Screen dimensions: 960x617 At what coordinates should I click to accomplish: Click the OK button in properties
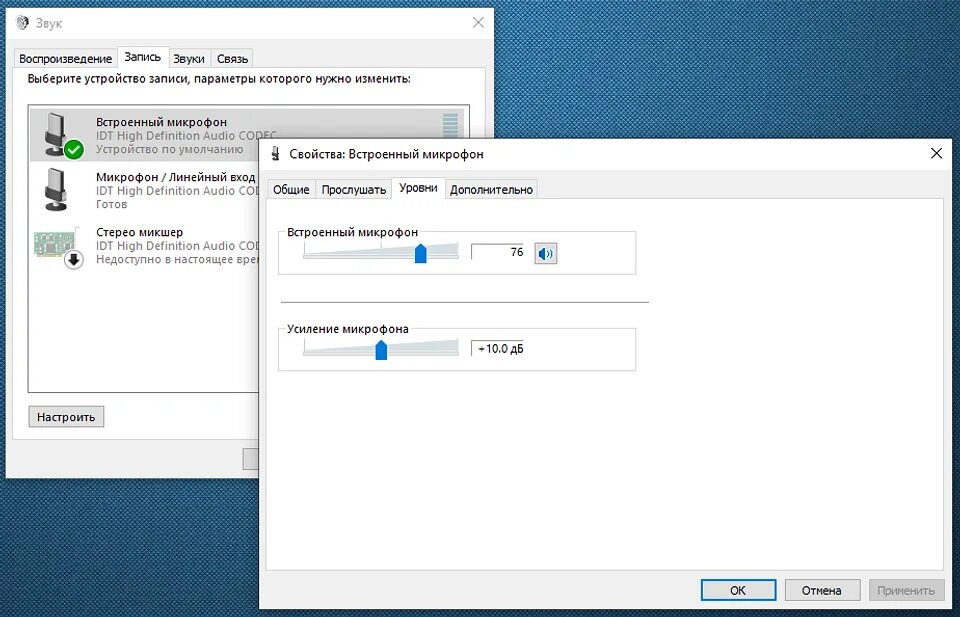(x=738, y=590)
